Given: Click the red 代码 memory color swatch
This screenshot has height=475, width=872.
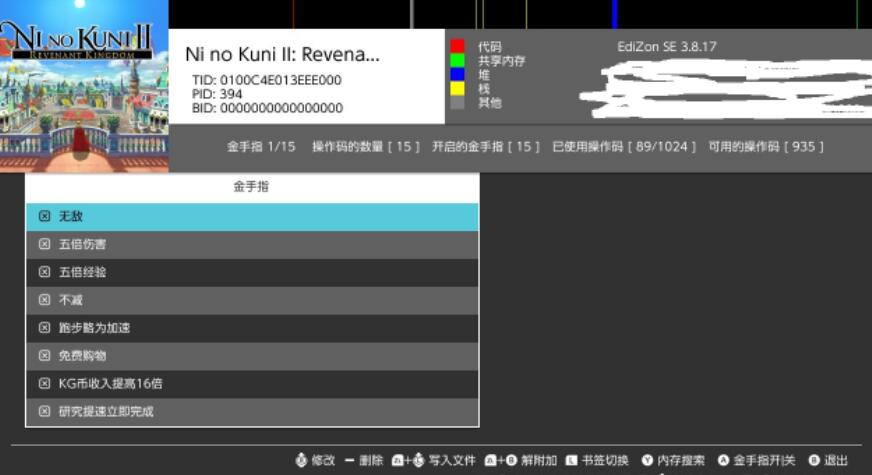Looking at the screenshot, I should [457, 46].
